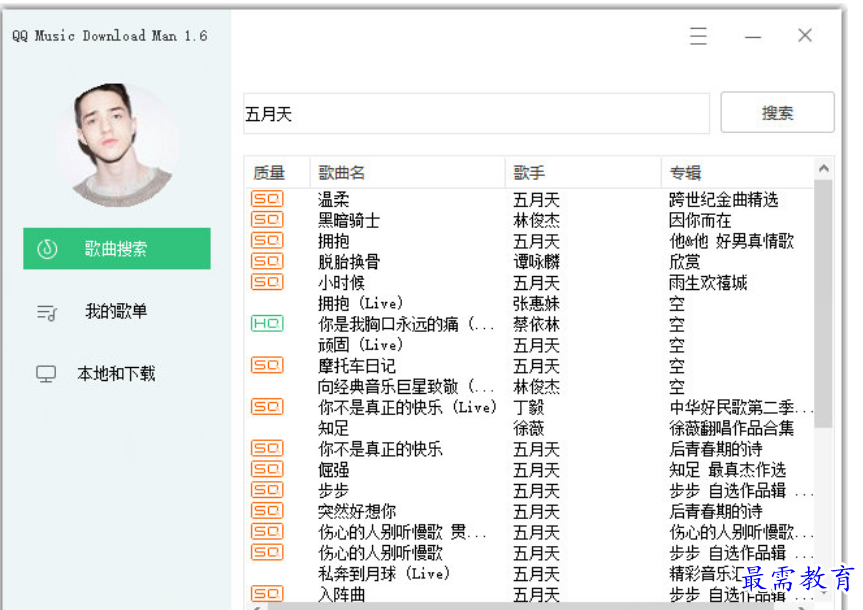This screenshot has height=610, width=863.
Task: Click SQ badge on 伤心的人别听慢歌 贯... row
Action: point(267,531)
